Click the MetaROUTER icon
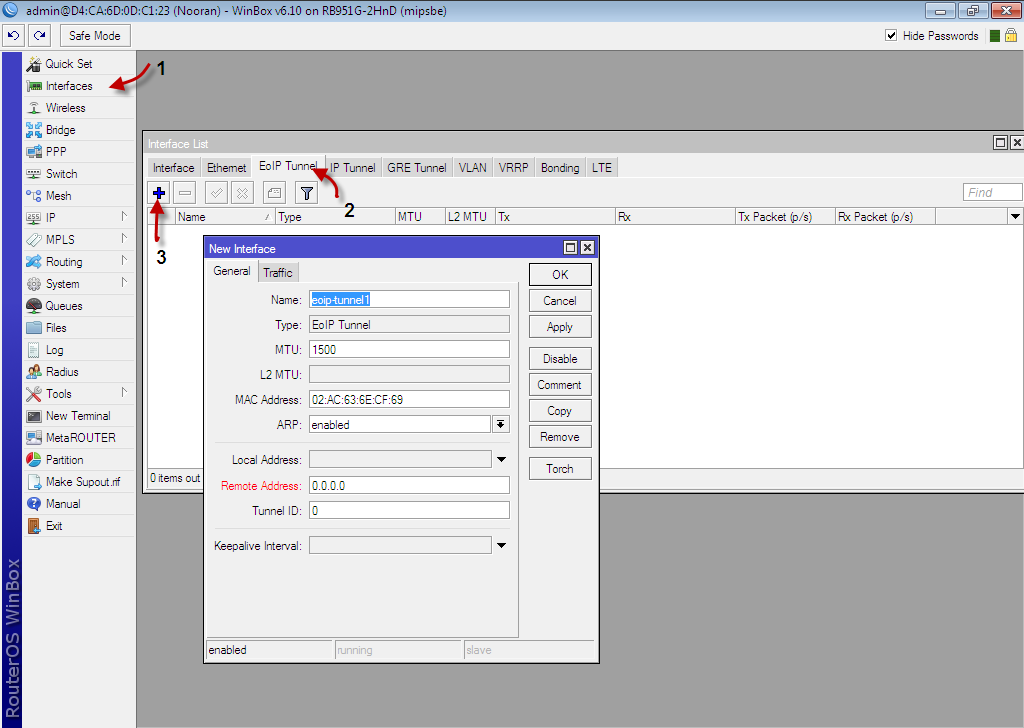This screenshot has height=728, width=1024. pyautogui.click(x=34, y=438)
